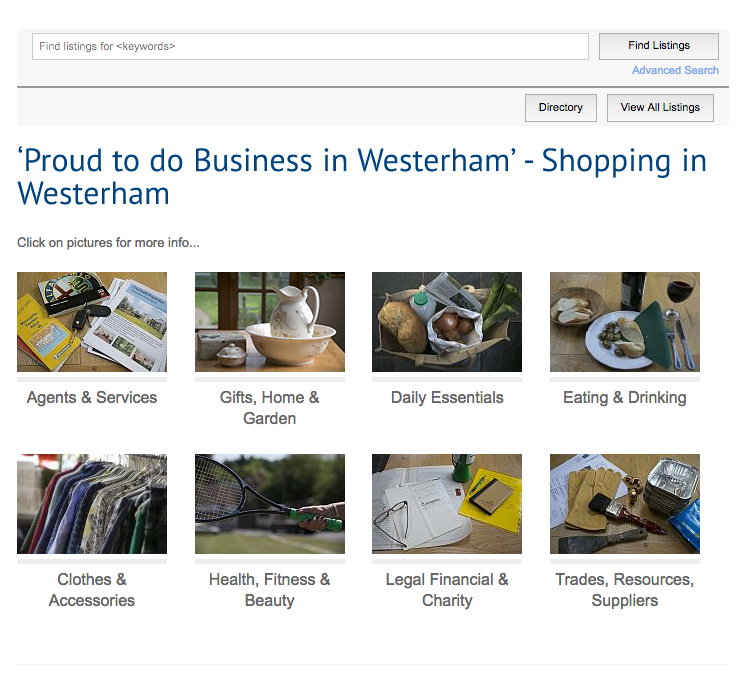Open the Trades, Resources, Suppliers gloves image
This screenshot has width=745, height=682.
click(x=625, y=504)
